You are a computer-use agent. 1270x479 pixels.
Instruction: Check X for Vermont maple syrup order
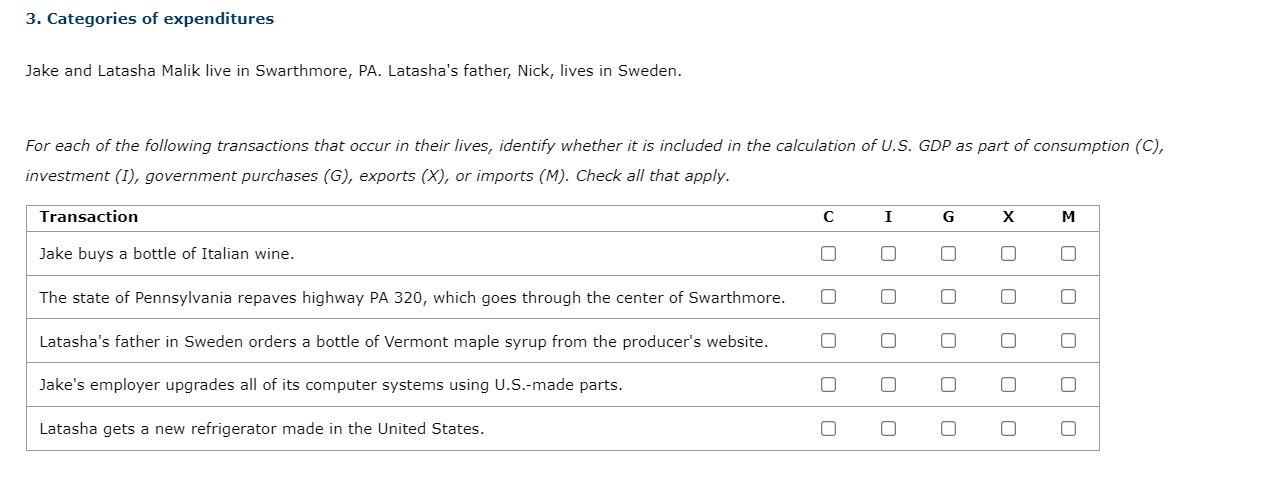[1008, 341]
